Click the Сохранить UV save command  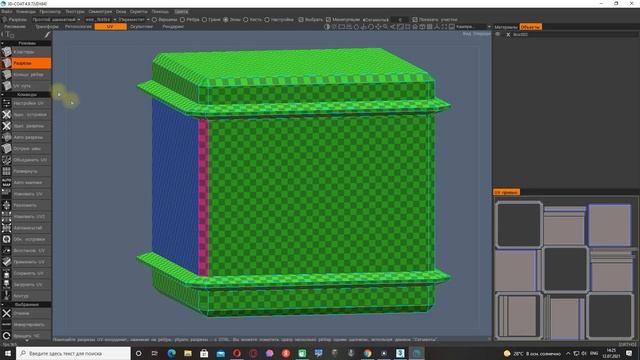coord(26,273)
